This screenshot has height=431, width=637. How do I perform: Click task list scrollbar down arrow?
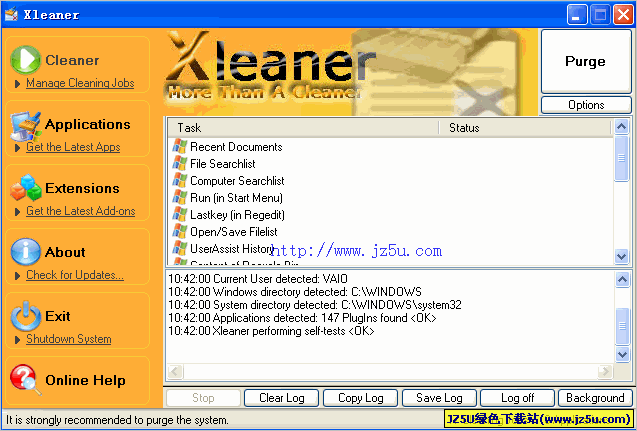[x=622, y=256]
